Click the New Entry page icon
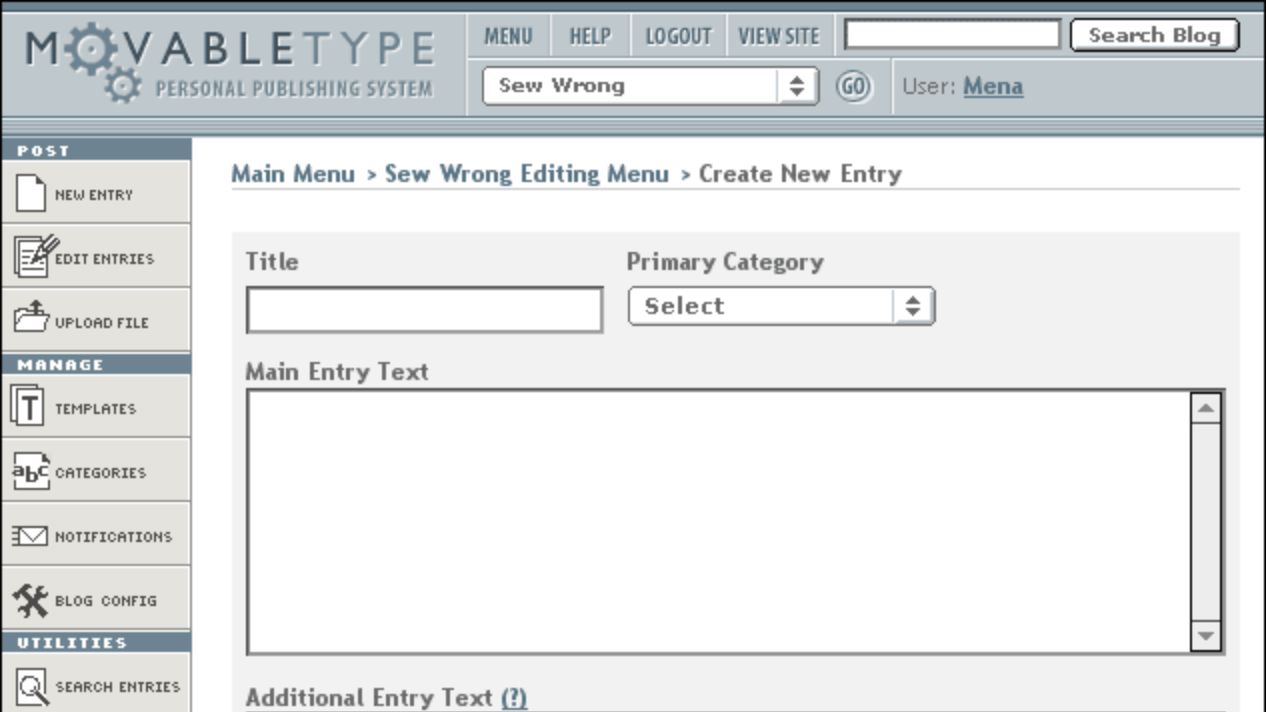The width and height of the screenshot is (1266, 712). click(31, 194)
